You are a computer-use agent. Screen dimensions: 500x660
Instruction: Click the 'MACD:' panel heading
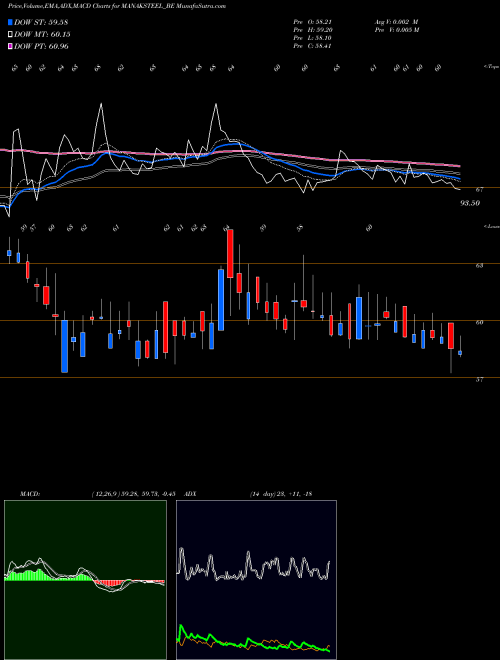[x=30, y=494]
